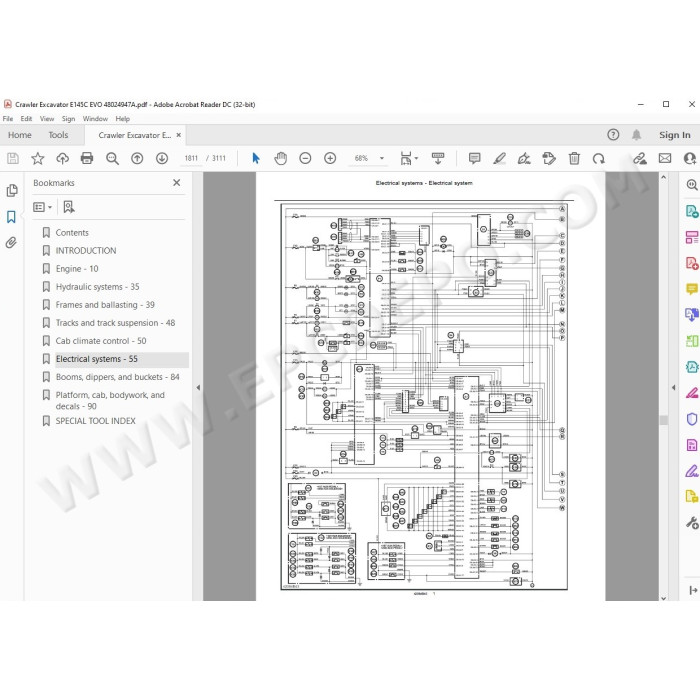This screenshot has width=700, height=700.
Task: Rotate the page view
Action: (599, 158)
